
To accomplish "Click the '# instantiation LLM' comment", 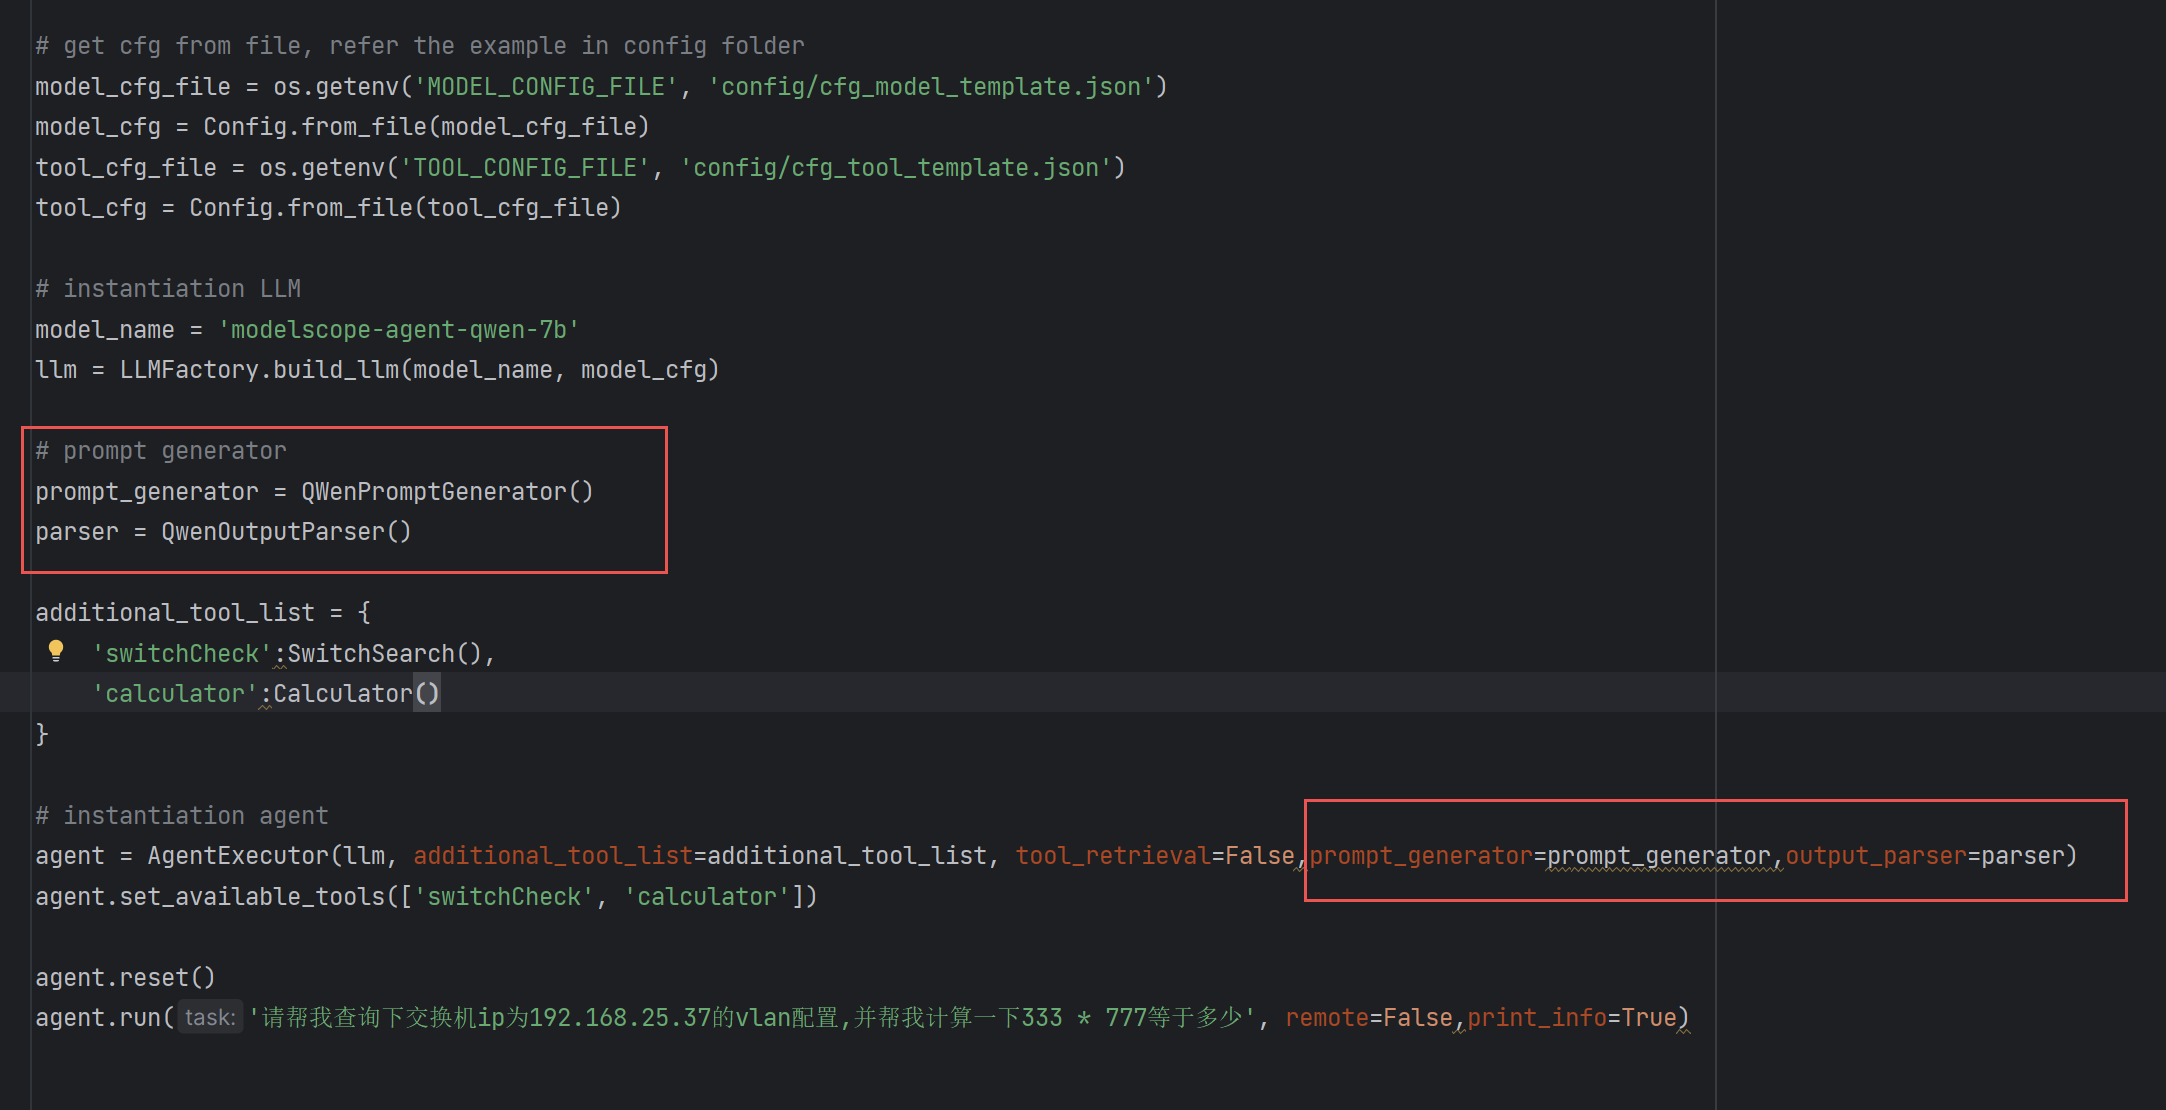I will pos(168,289).
